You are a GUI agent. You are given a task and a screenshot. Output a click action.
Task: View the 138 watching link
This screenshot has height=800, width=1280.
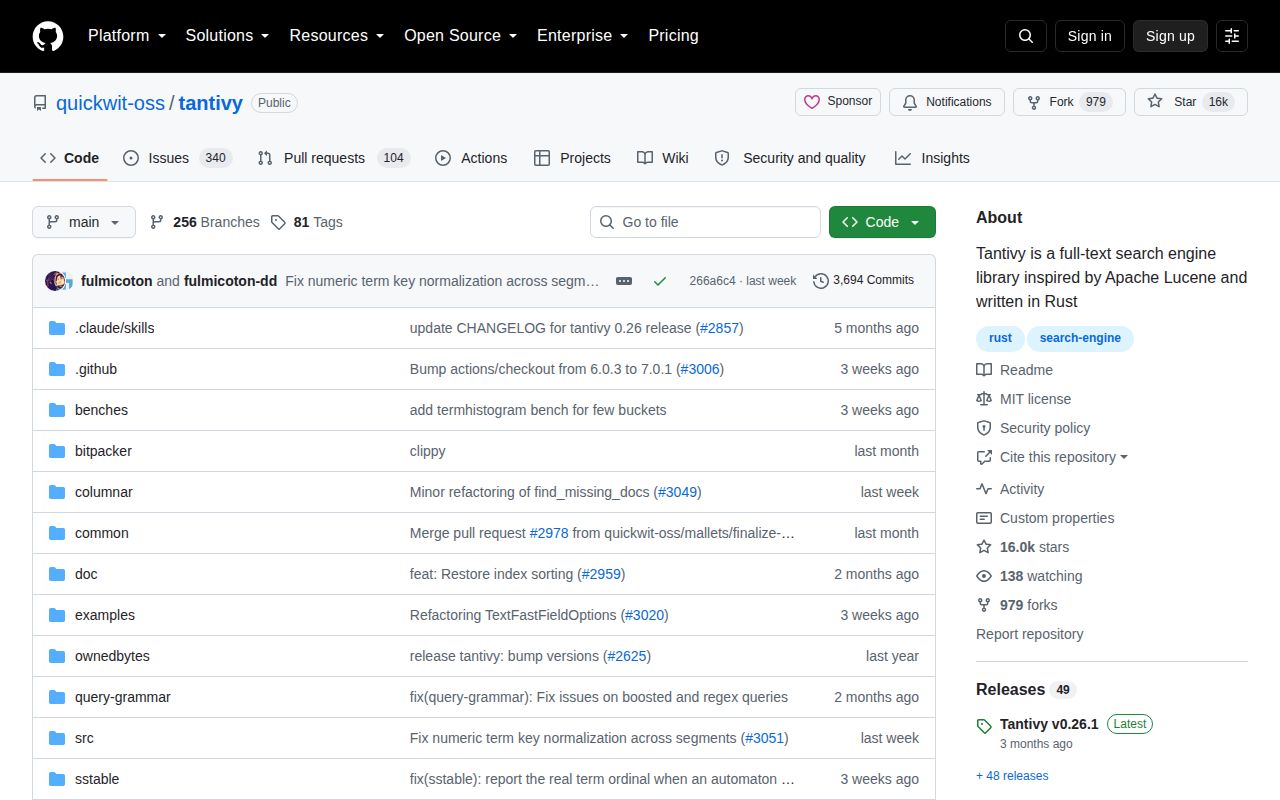tap(1029, 576)
